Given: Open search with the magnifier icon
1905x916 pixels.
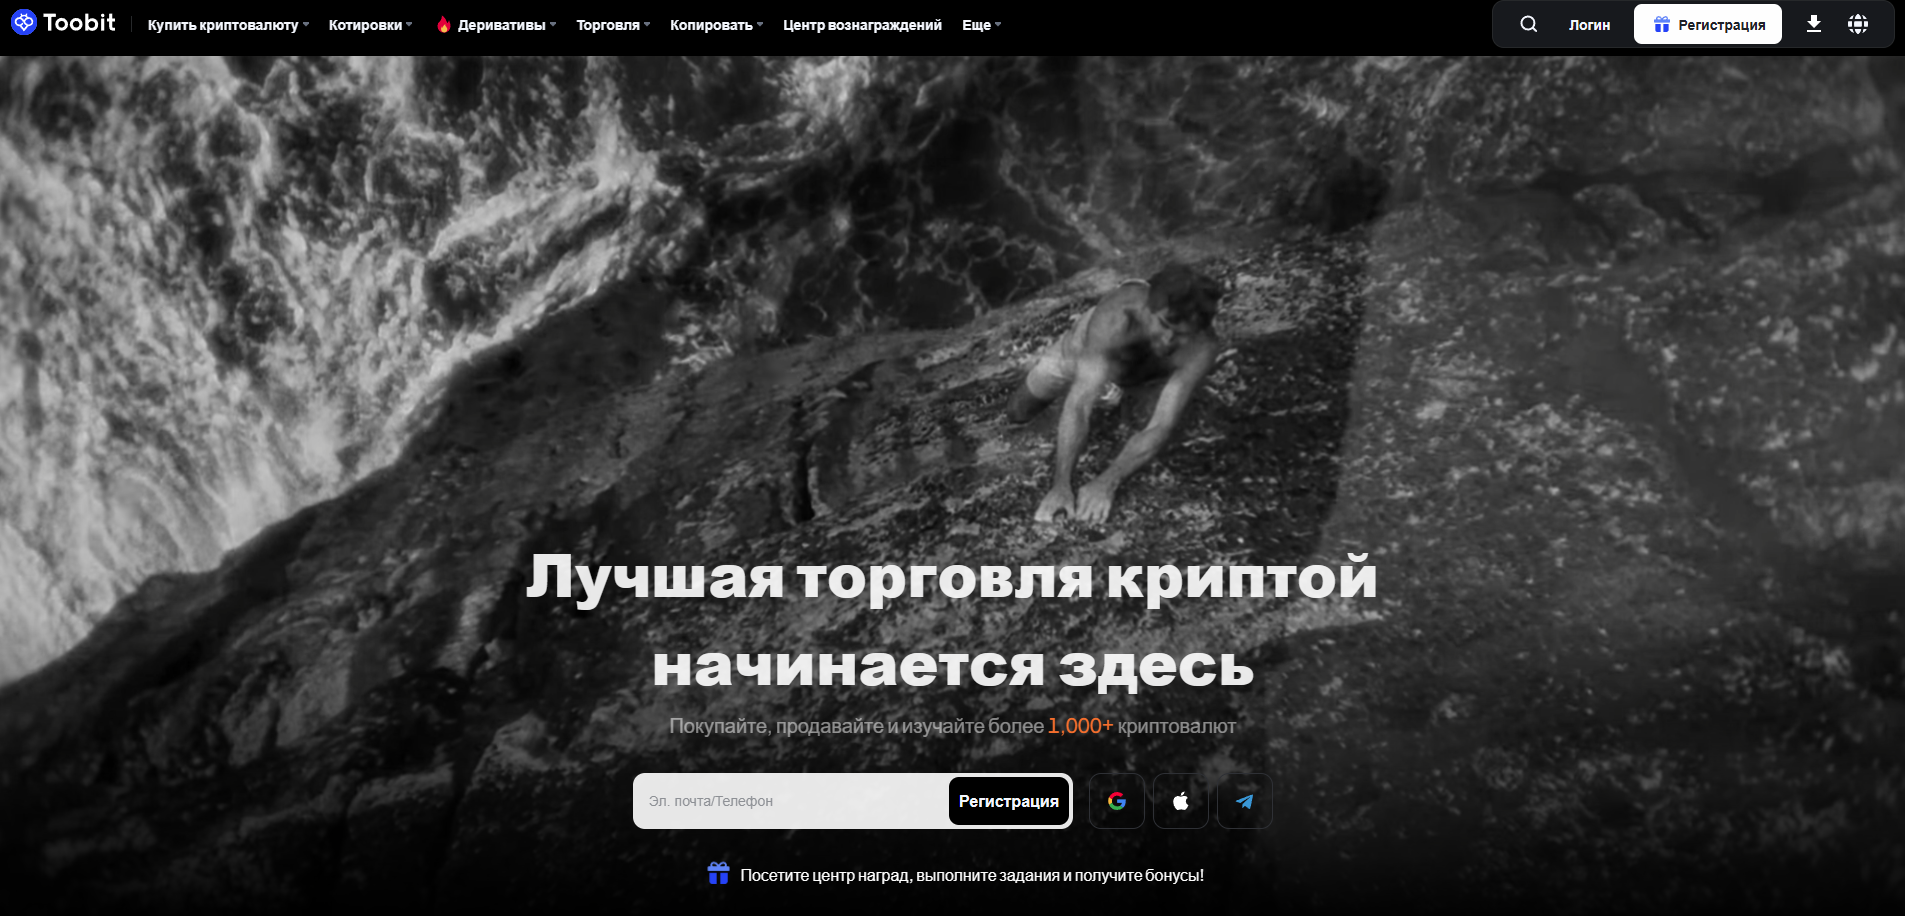Looking at the screenshot, I should [1528, 24].
